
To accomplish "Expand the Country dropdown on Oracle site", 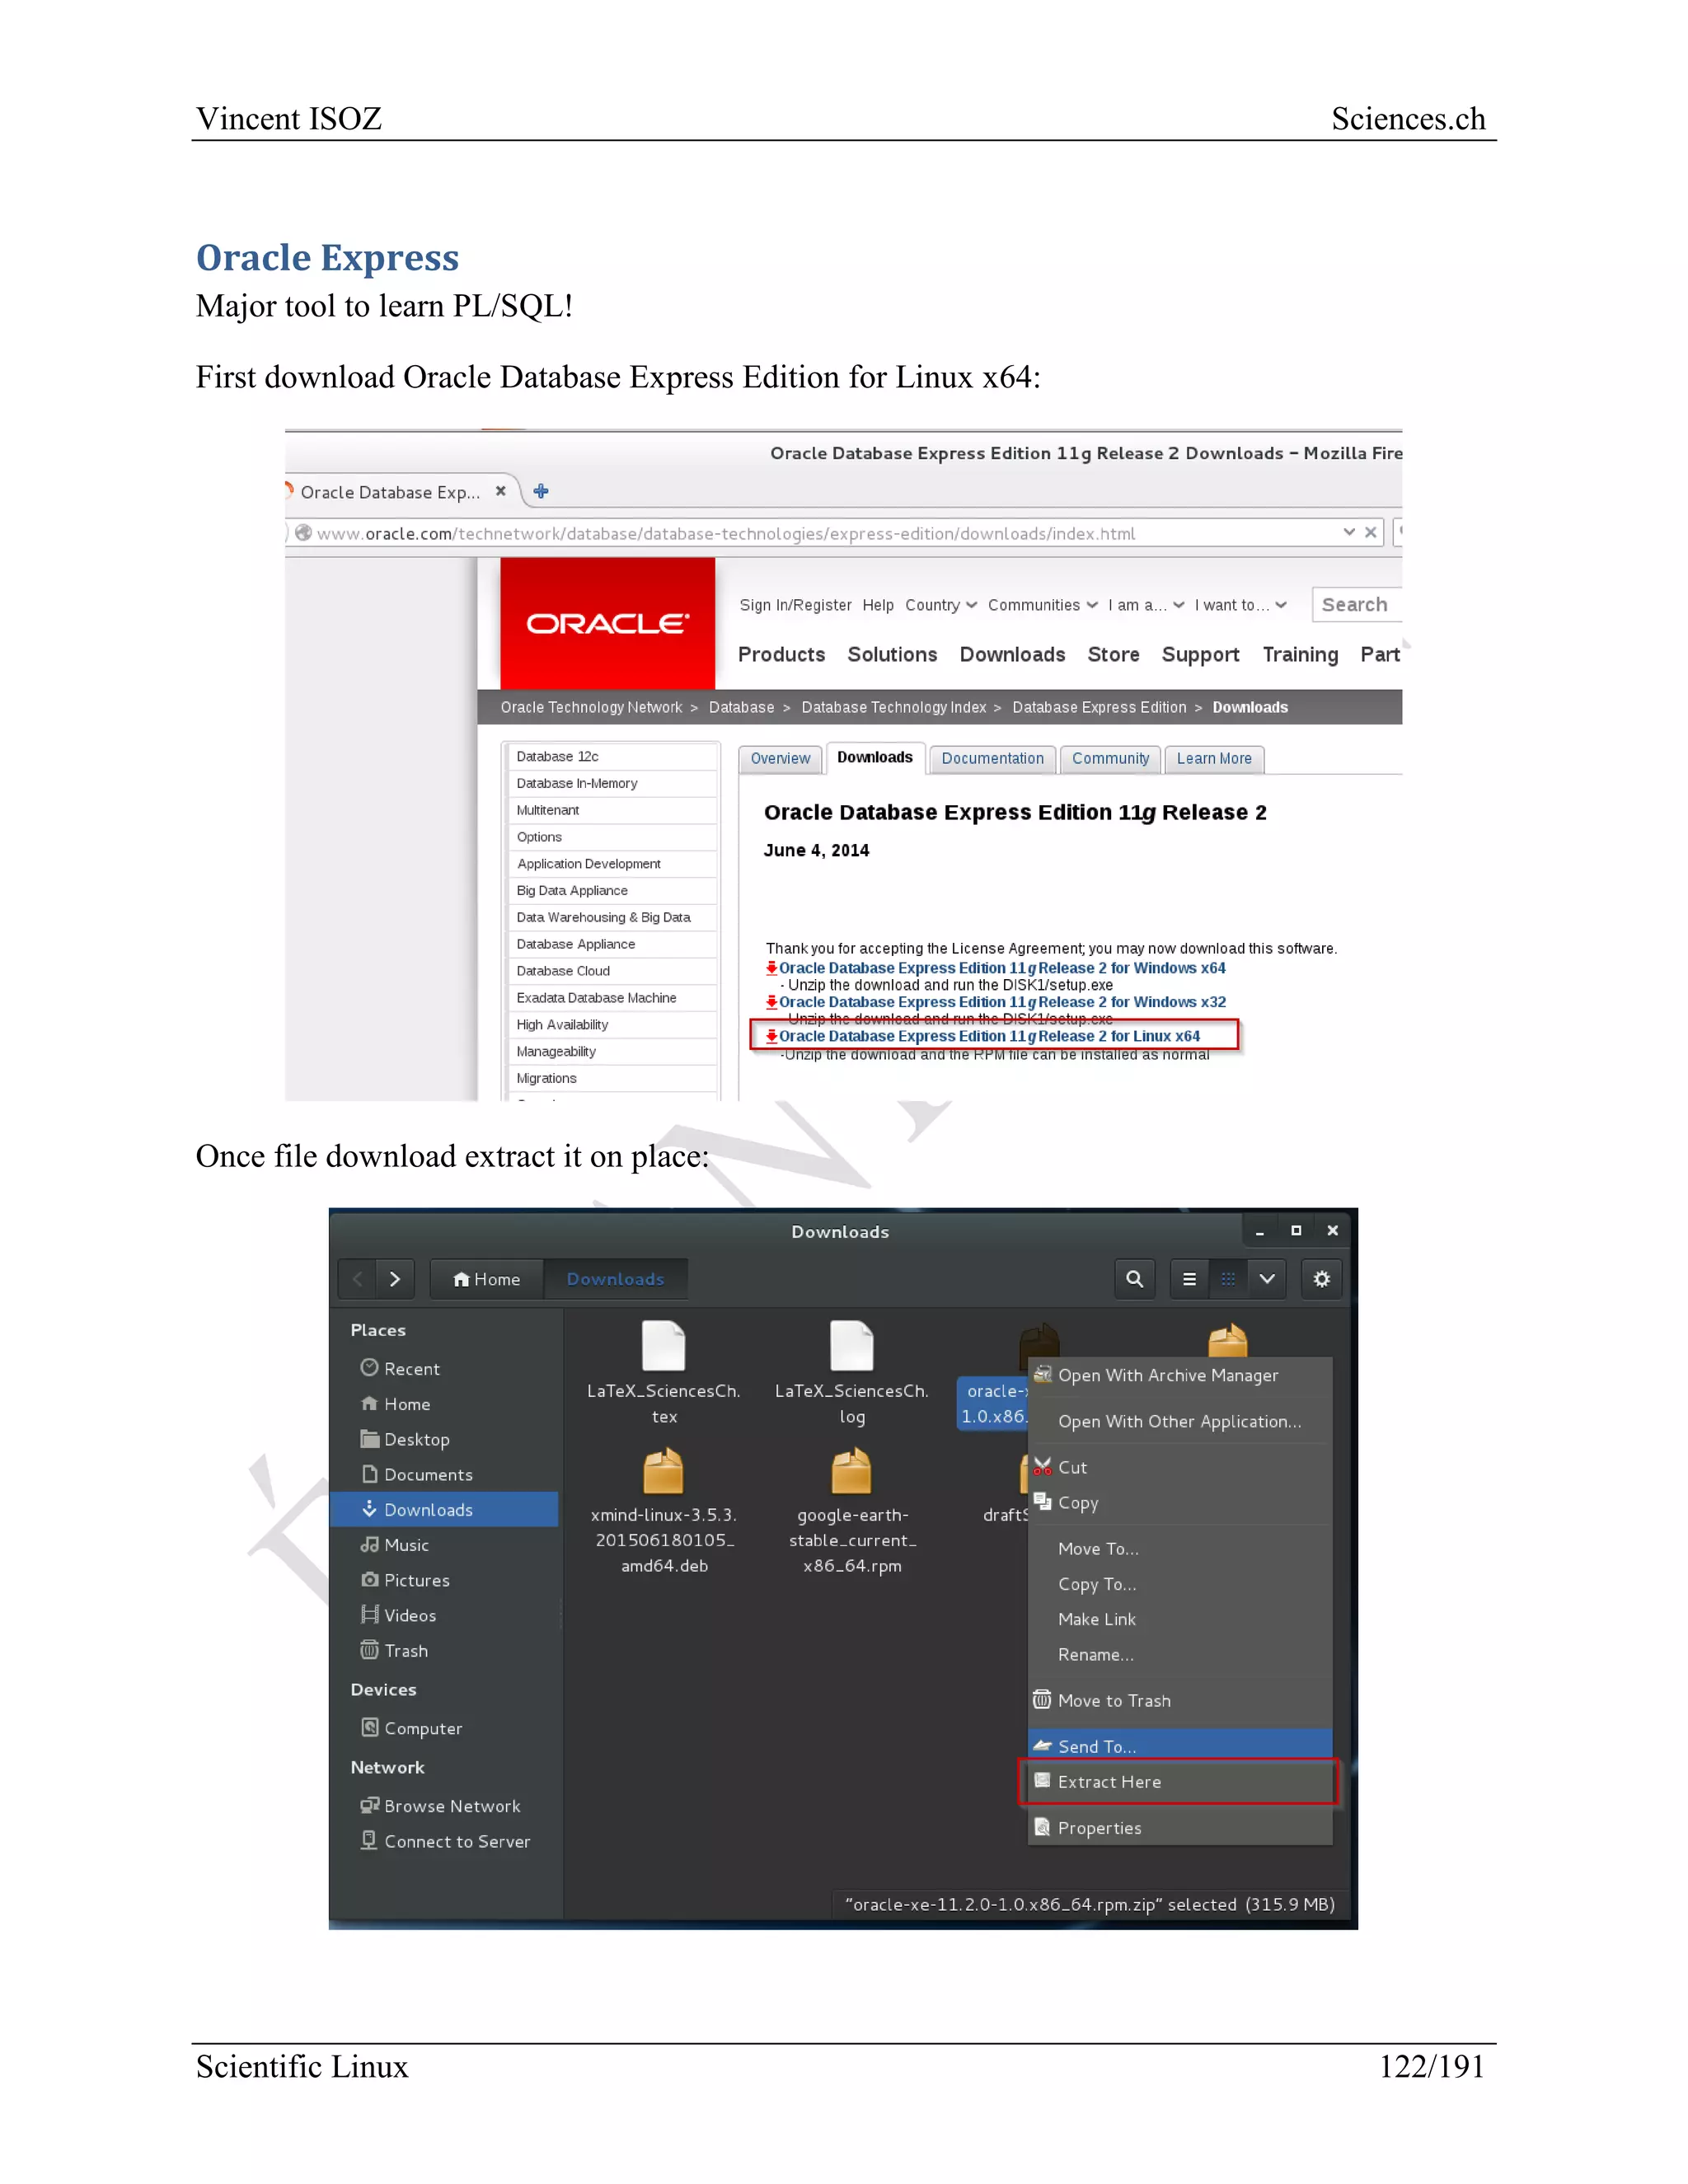I will pos(941,605).
